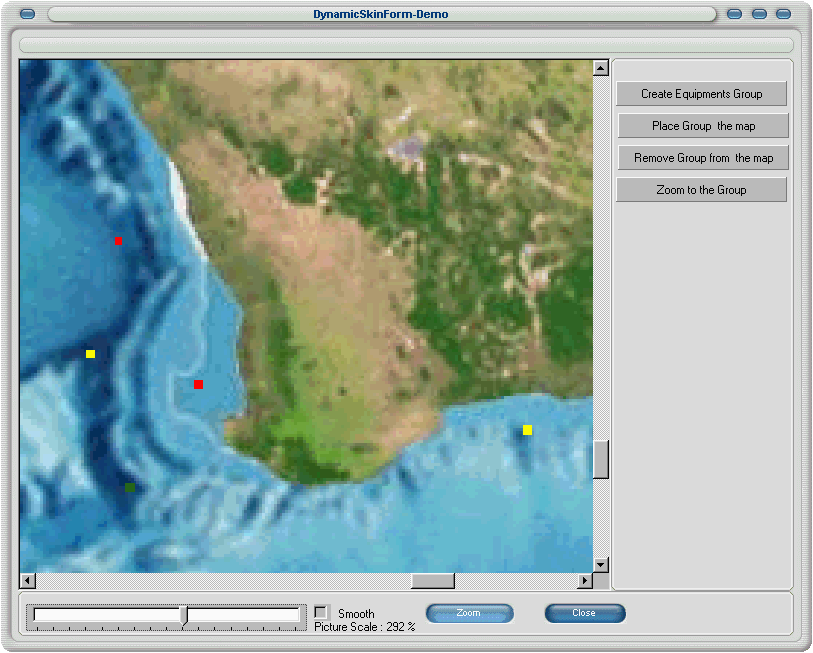The width and height of the screenshot is (813, 653).
Task: Click the vertical scrollbar thumb of the map
Action: (x=601, y=460)
